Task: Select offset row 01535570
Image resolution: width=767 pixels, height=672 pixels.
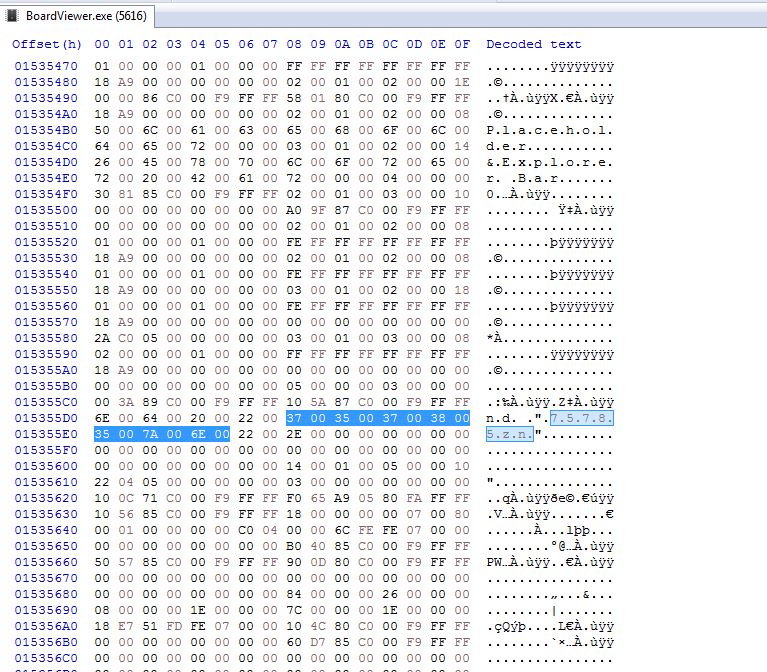Action: click(x=46, y=322)
